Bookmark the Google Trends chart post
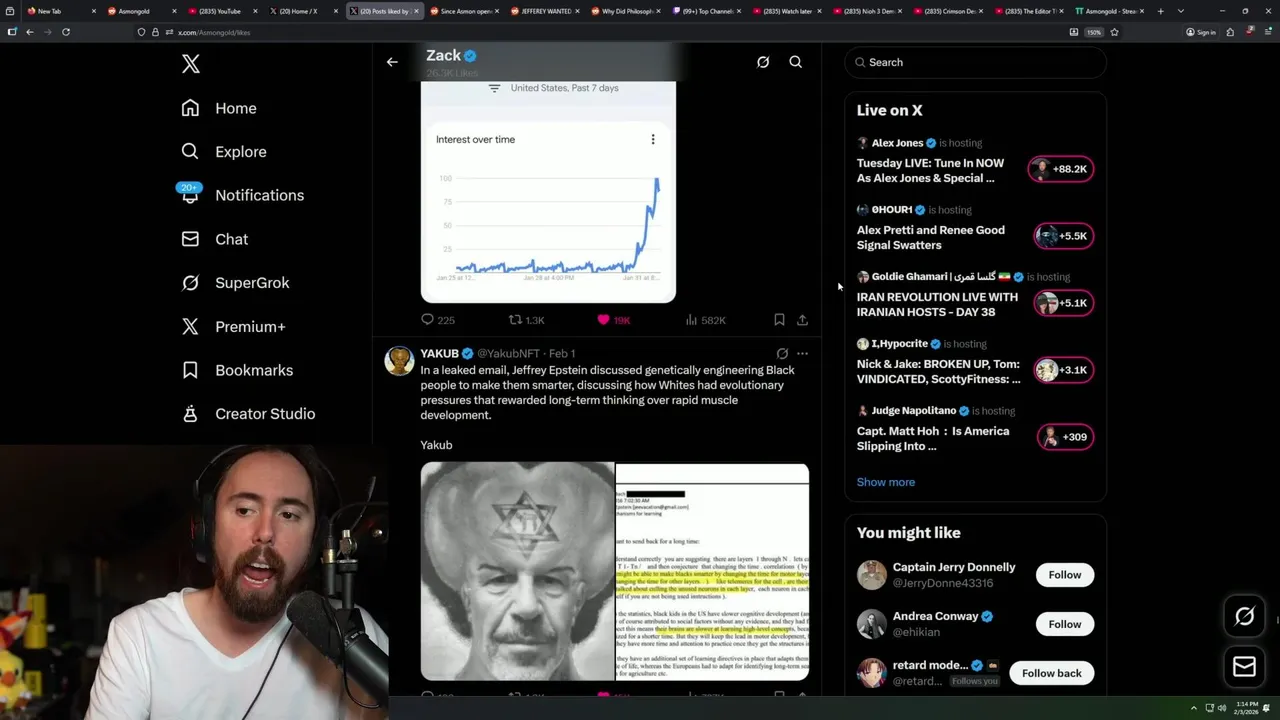The width and height of the screenshot is (1280, 720). pyautogui.click(x=779, y=320)
